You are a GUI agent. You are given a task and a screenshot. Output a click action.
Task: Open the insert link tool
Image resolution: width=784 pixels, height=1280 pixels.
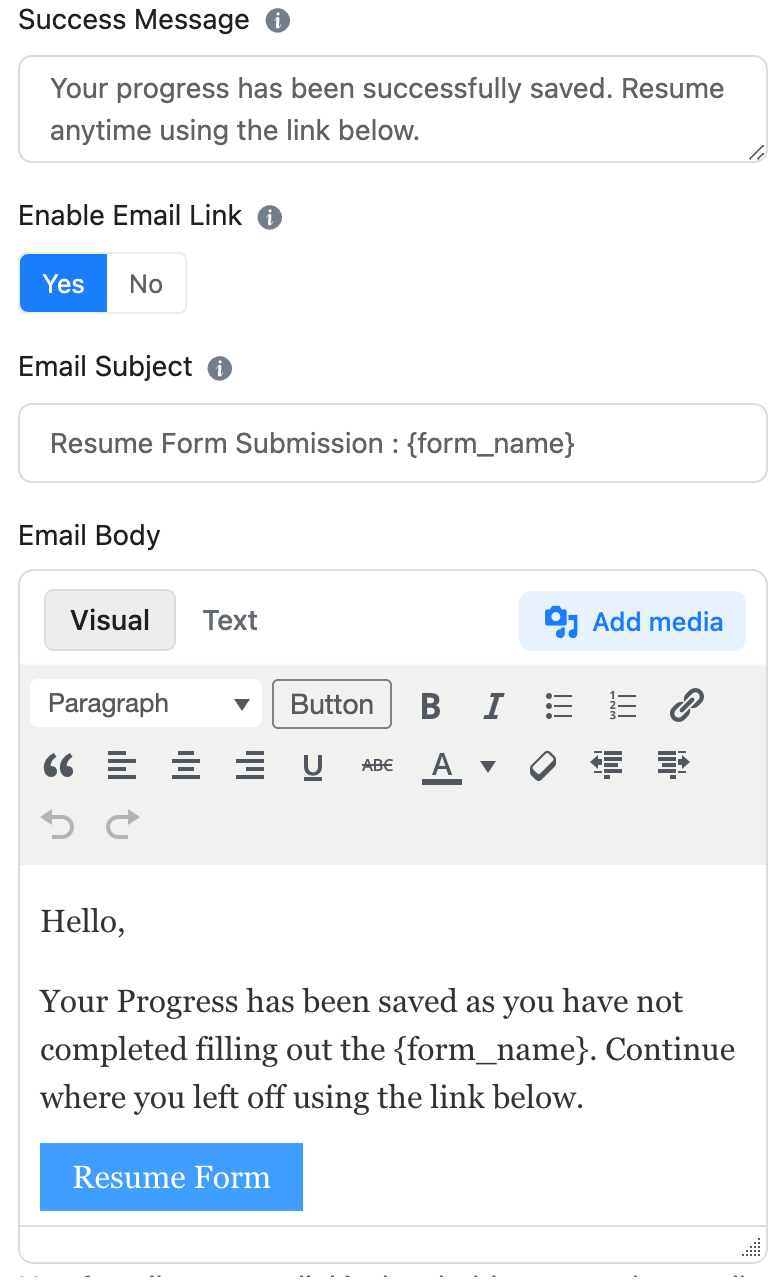[687, 705]
